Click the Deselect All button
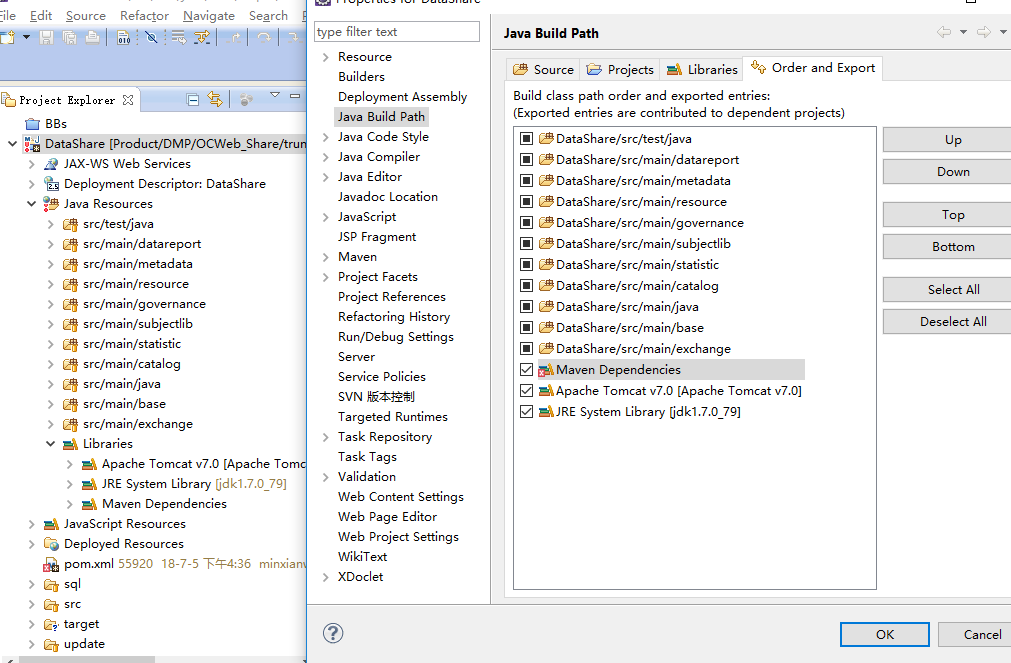 [953, 321]
